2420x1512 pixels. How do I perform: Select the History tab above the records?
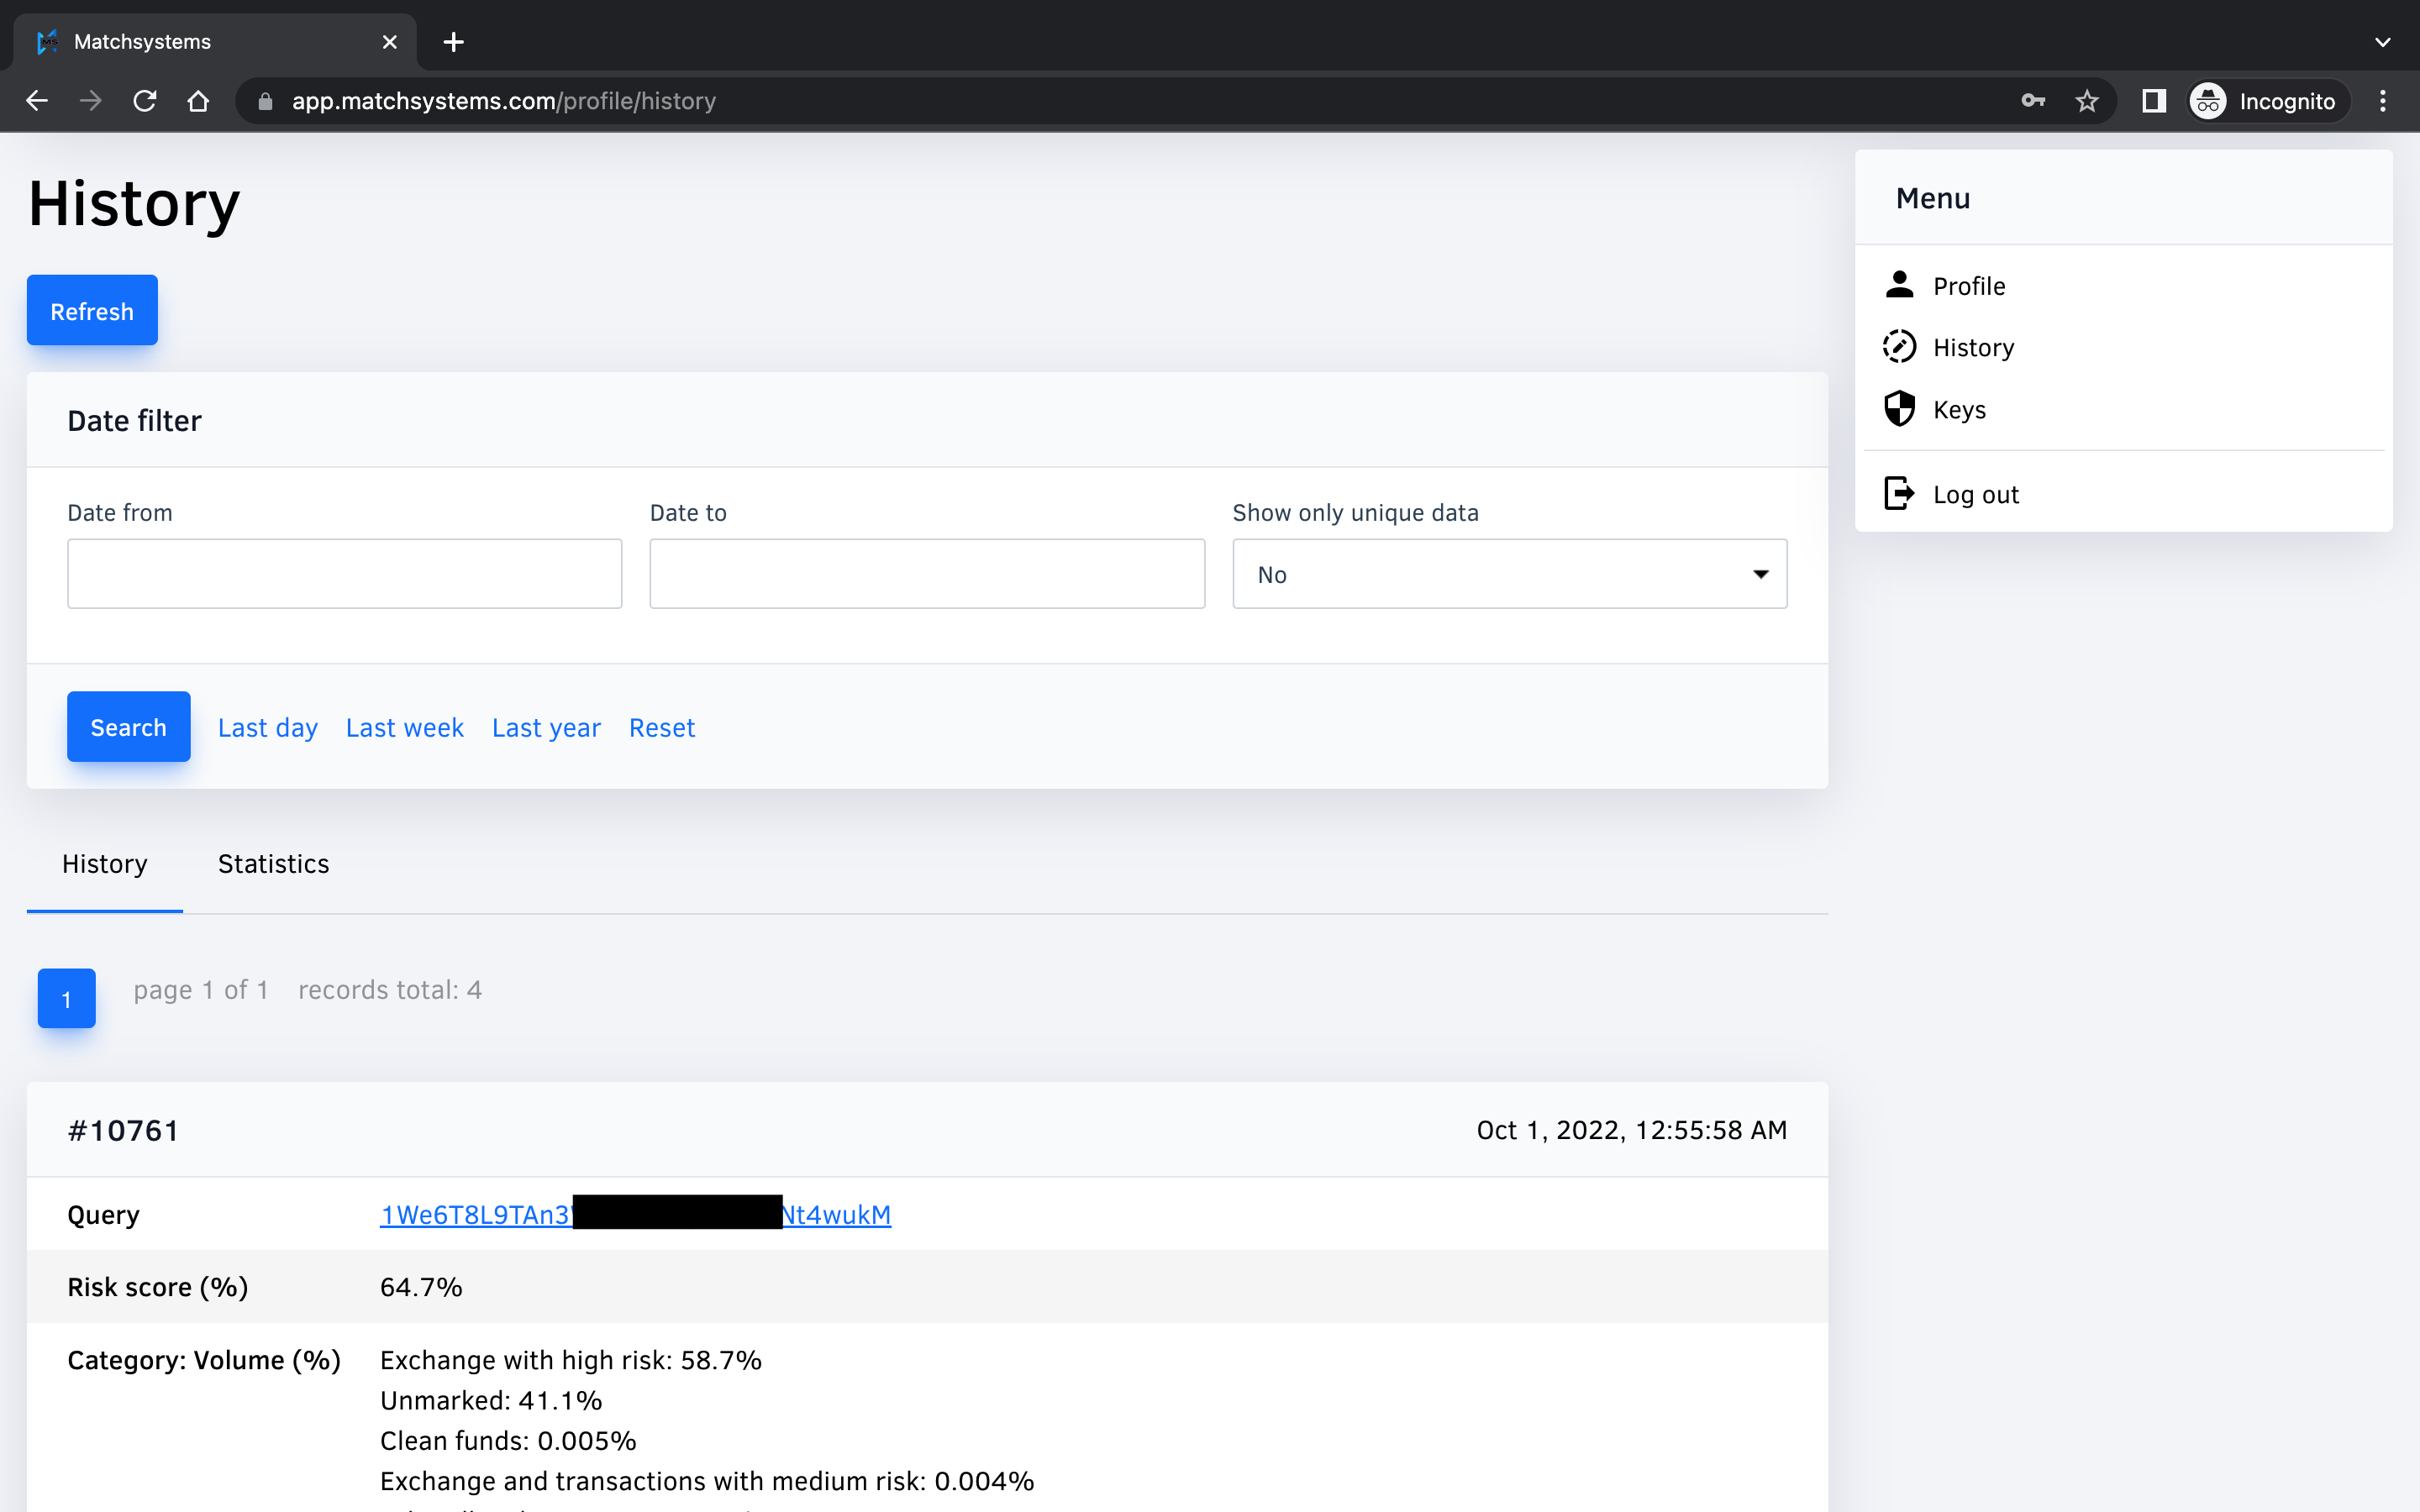coord(104,863)
